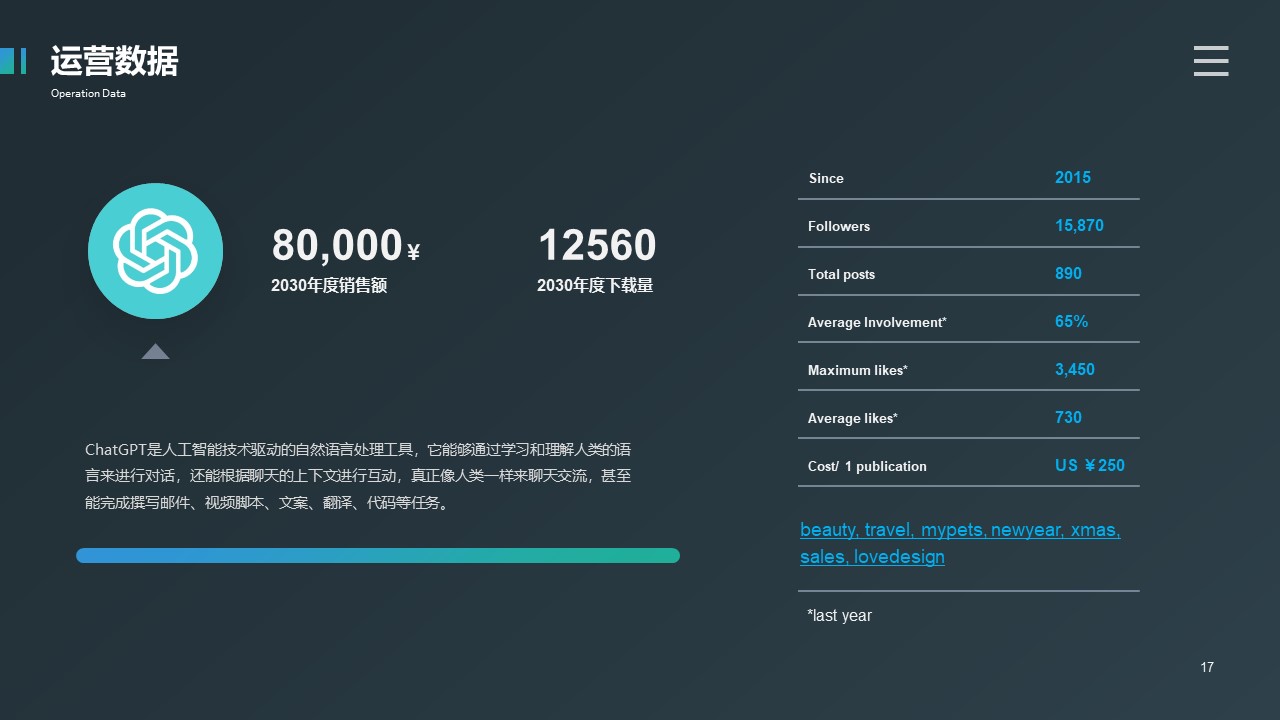Click the Maximum likes* label

858,370
